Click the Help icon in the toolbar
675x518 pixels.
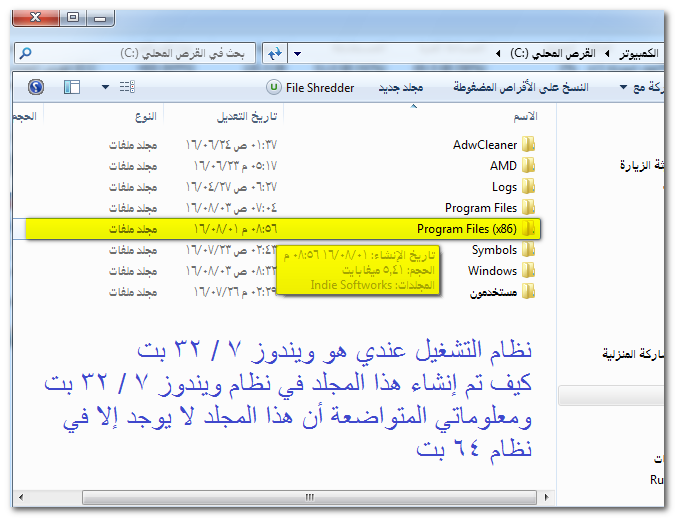click(x=36, y=87)
